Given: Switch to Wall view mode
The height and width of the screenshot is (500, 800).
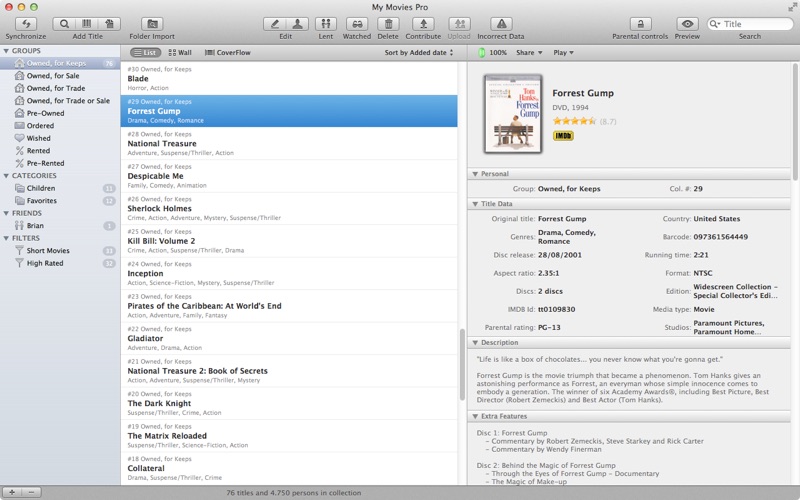Looking at the screenshot, I should click(180, 52).
